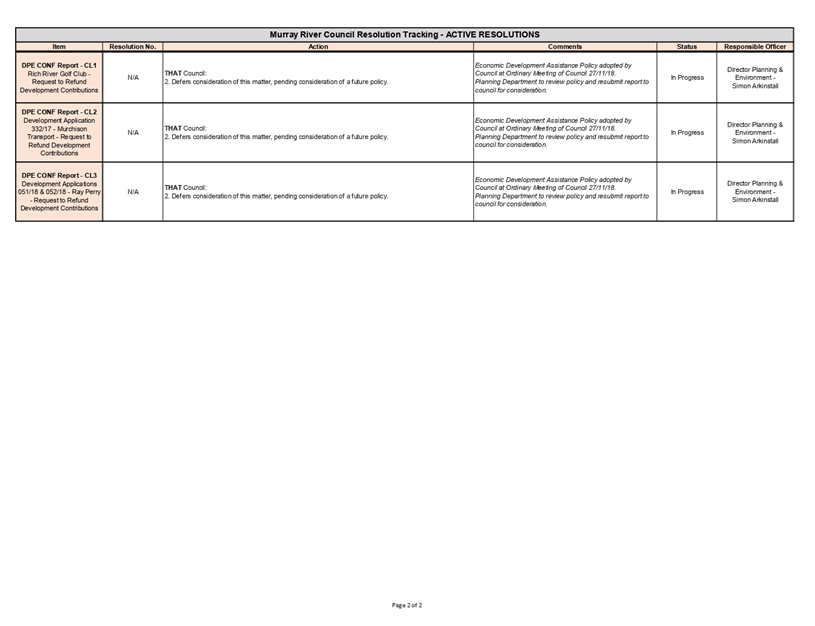
Task: Click Responsible Officer cell in CL1 row
Action: [755, 77]
